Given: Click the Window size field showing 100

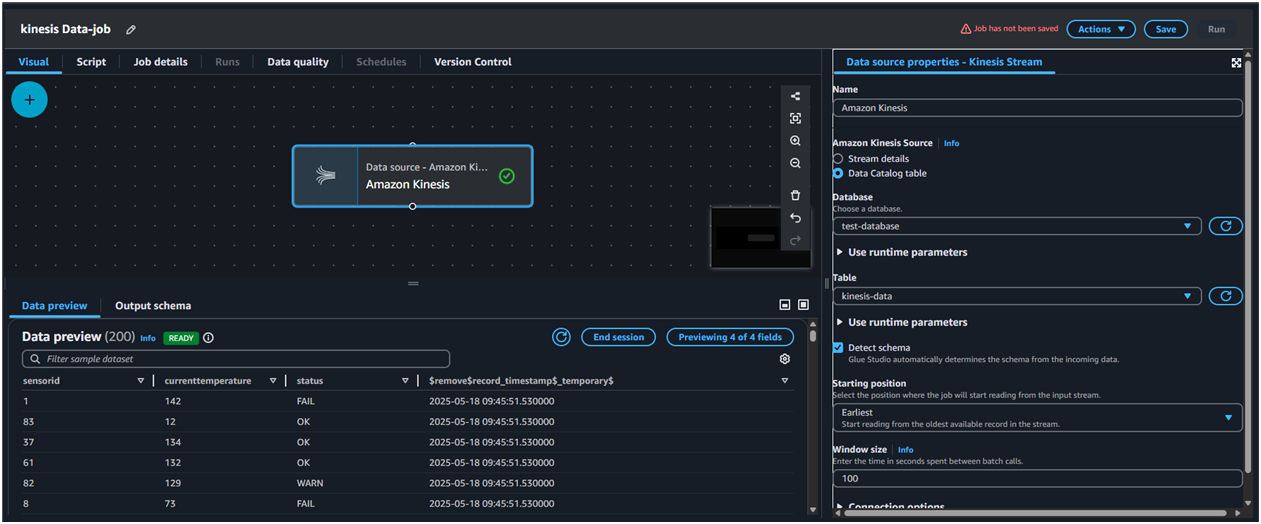Looking at the screenshot, I should pos(1037,479).
